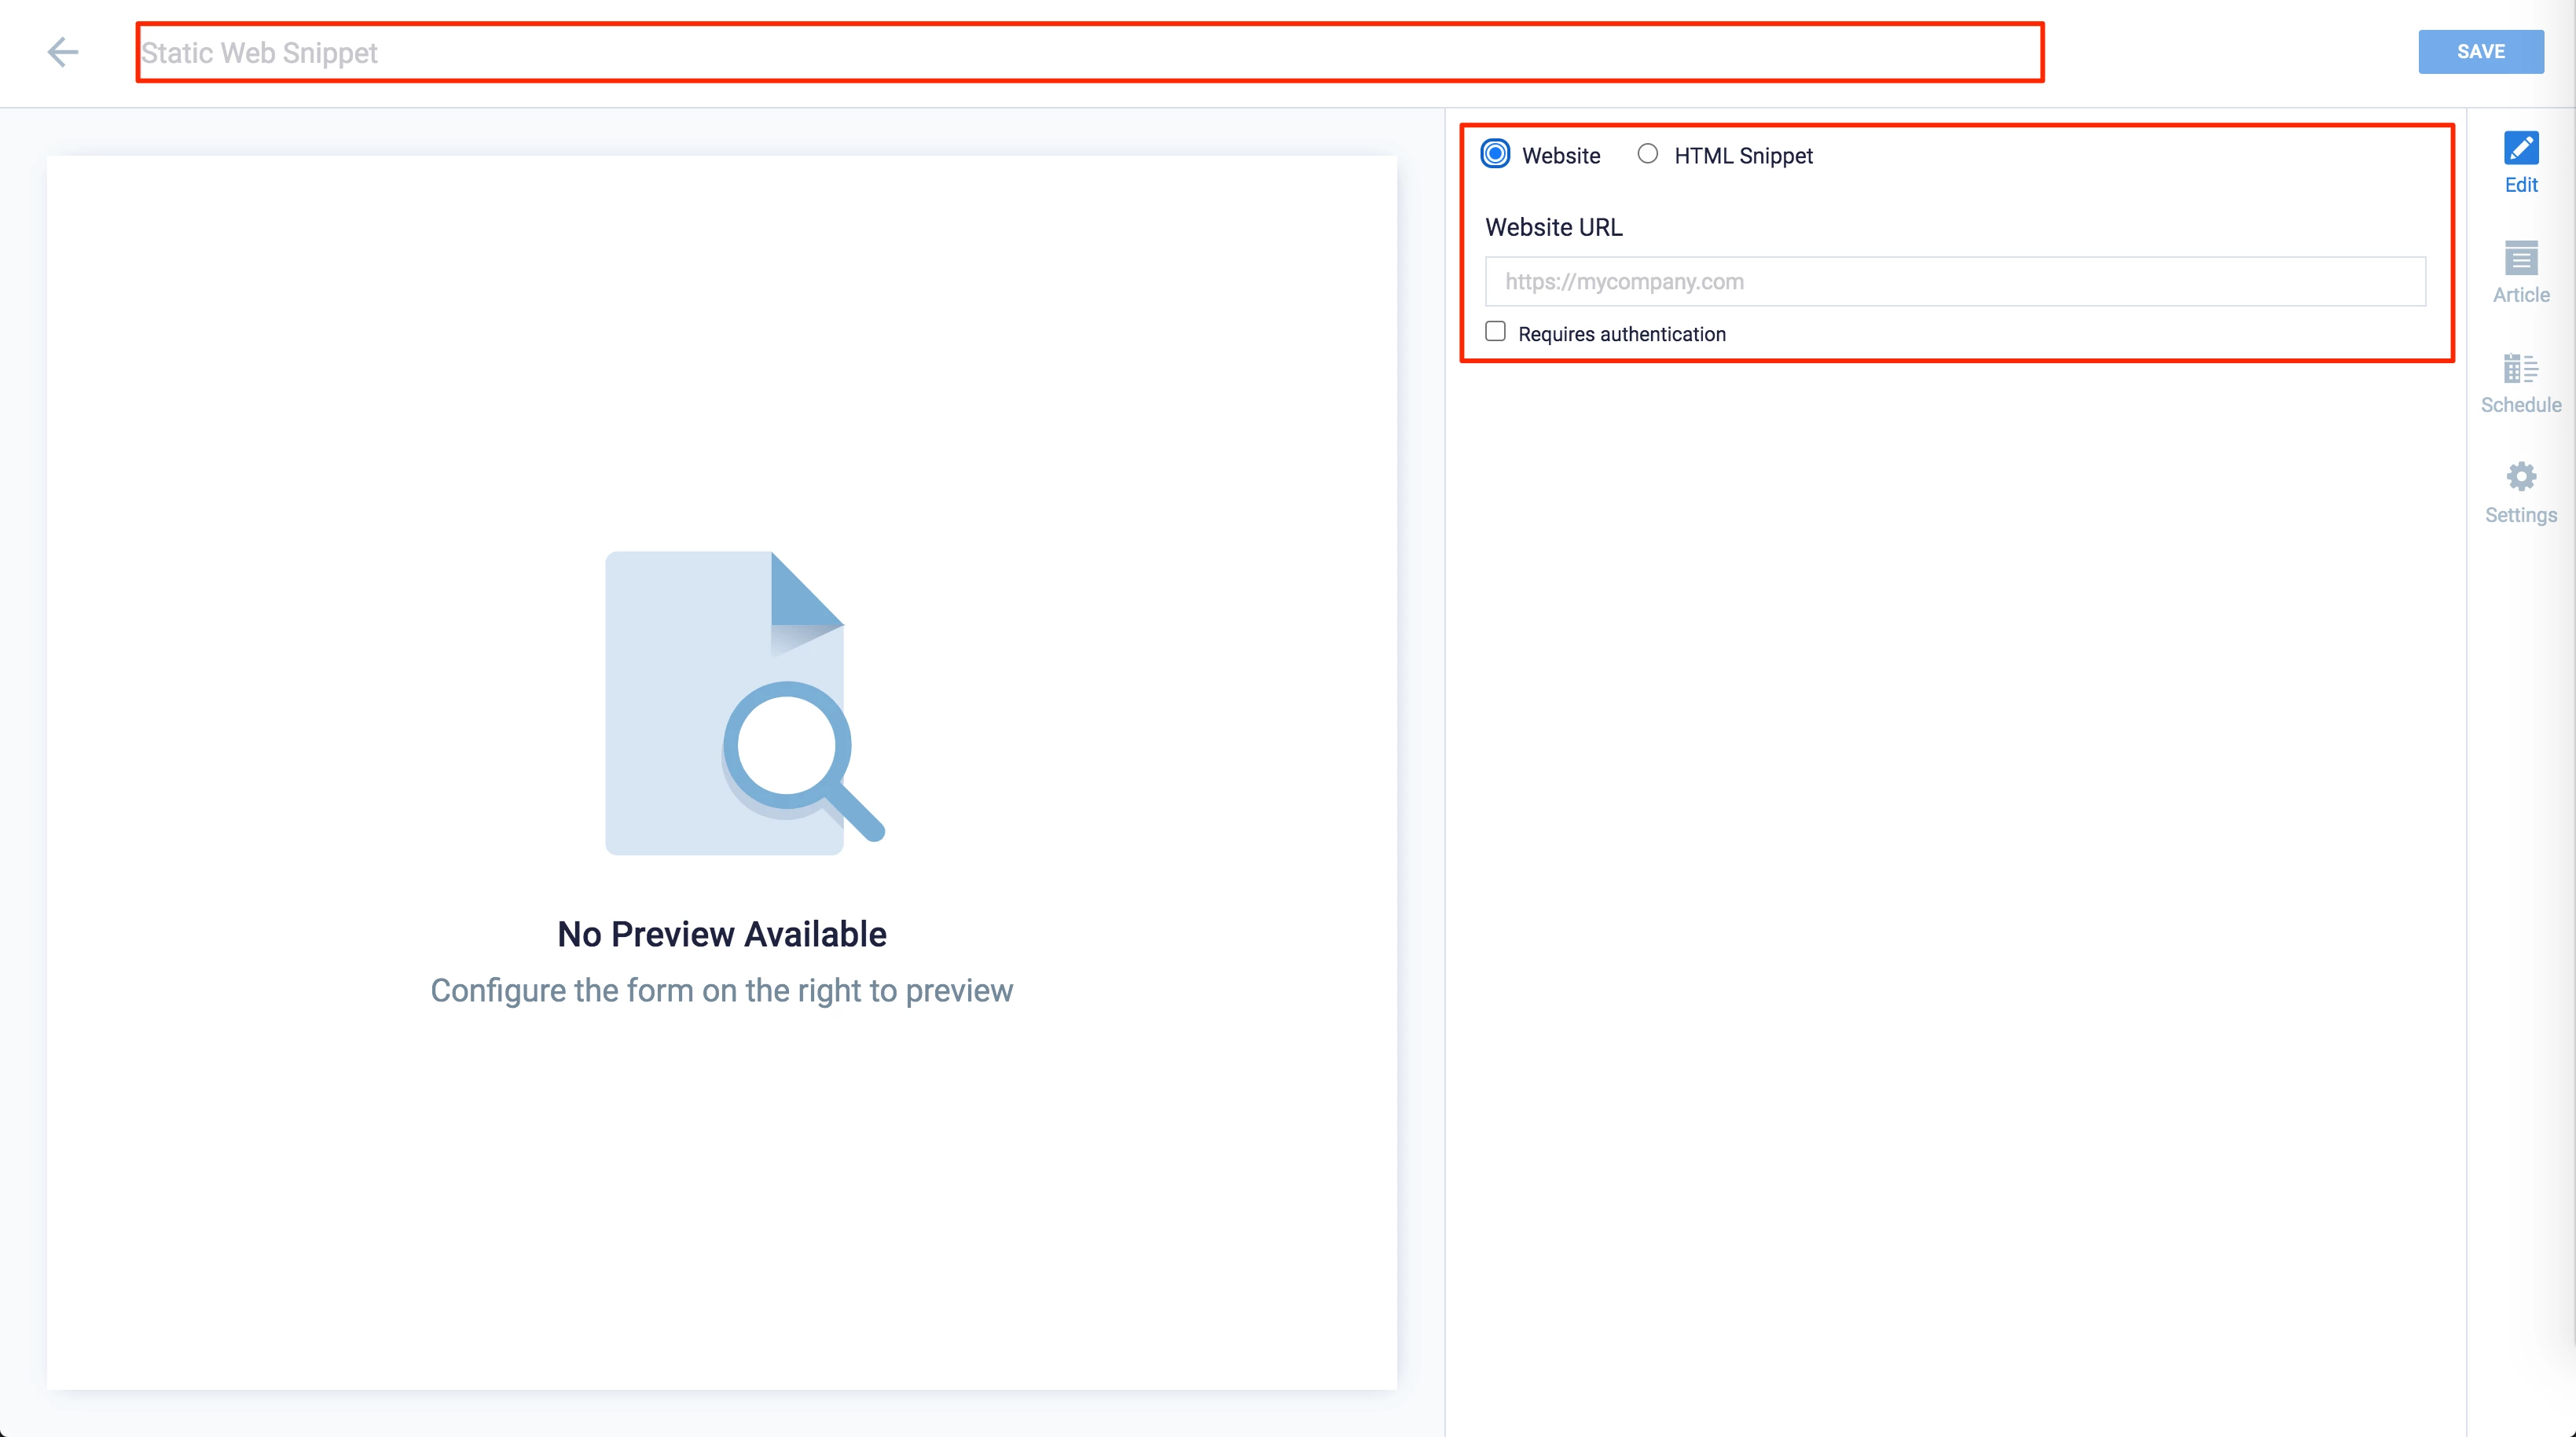This screenshot has height=1437, width=2576.
Task: Open the Schedule icon in sidebar
Action: [2520, 368]
